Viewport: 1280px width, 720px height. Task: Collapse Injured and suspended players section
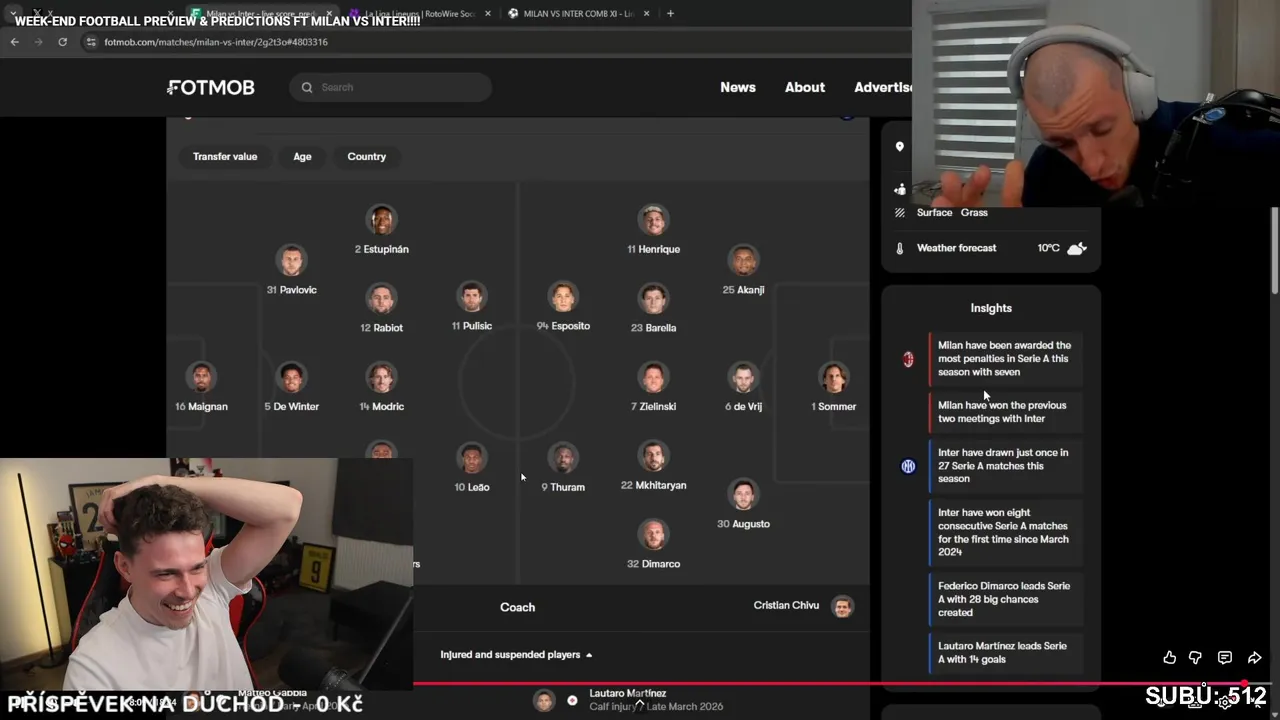click(516, 655)
